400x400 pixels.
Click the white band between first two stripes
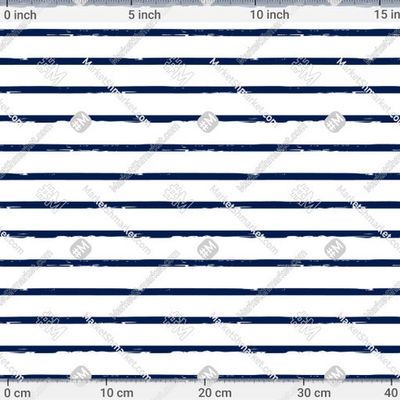200,47
